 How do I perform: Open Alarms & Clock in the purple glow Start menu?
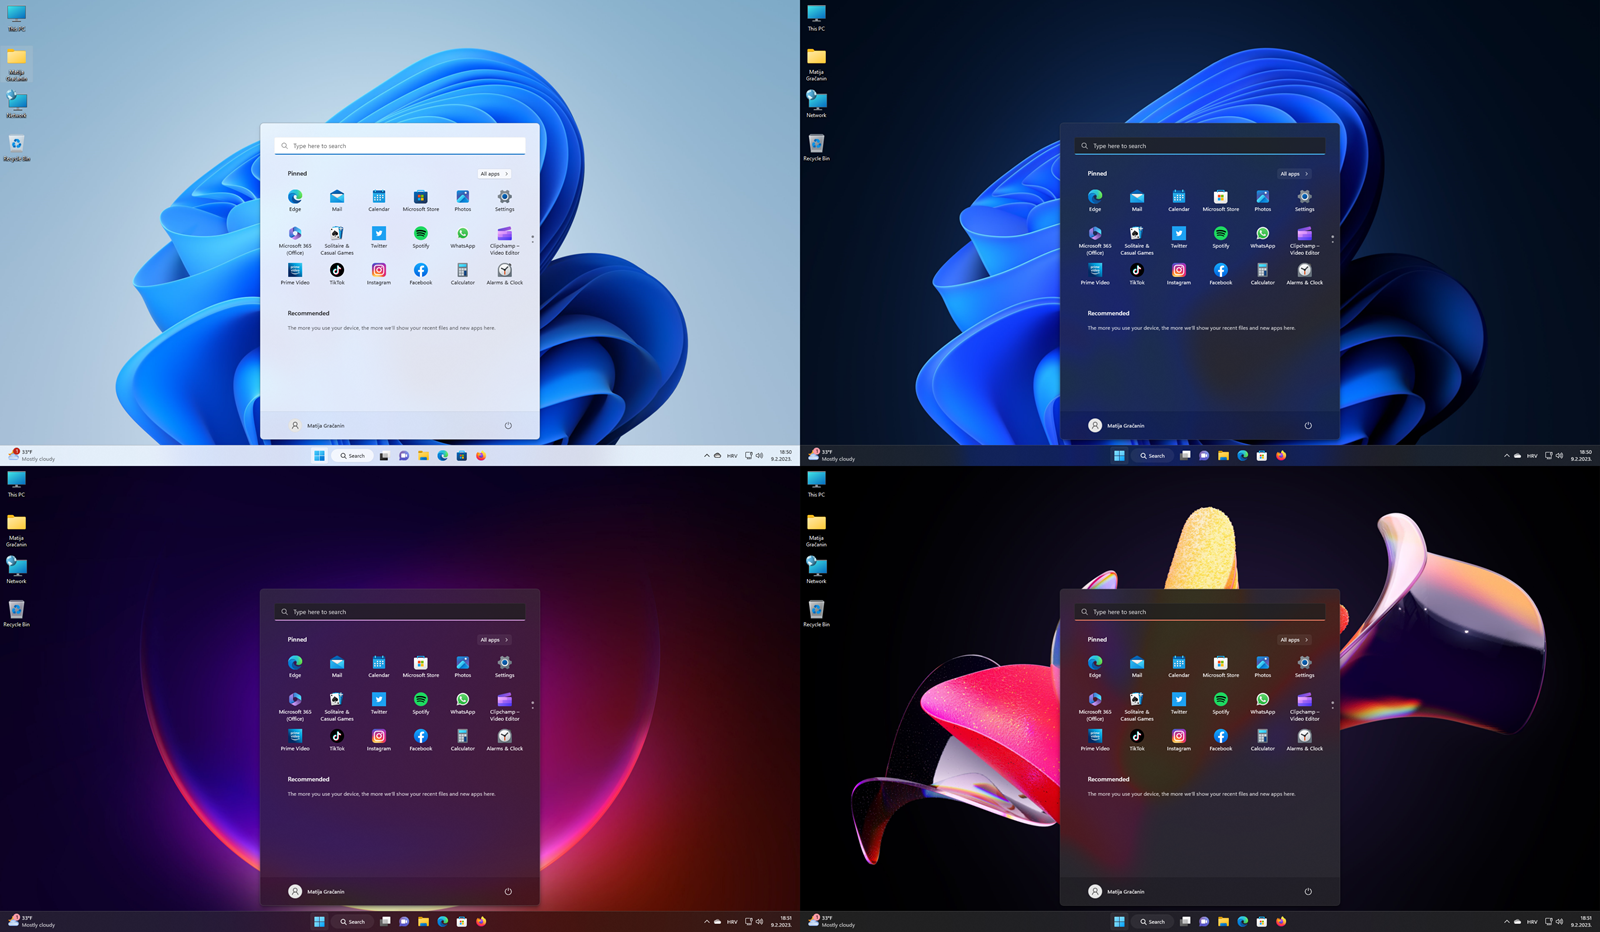[x=504, y=740]
